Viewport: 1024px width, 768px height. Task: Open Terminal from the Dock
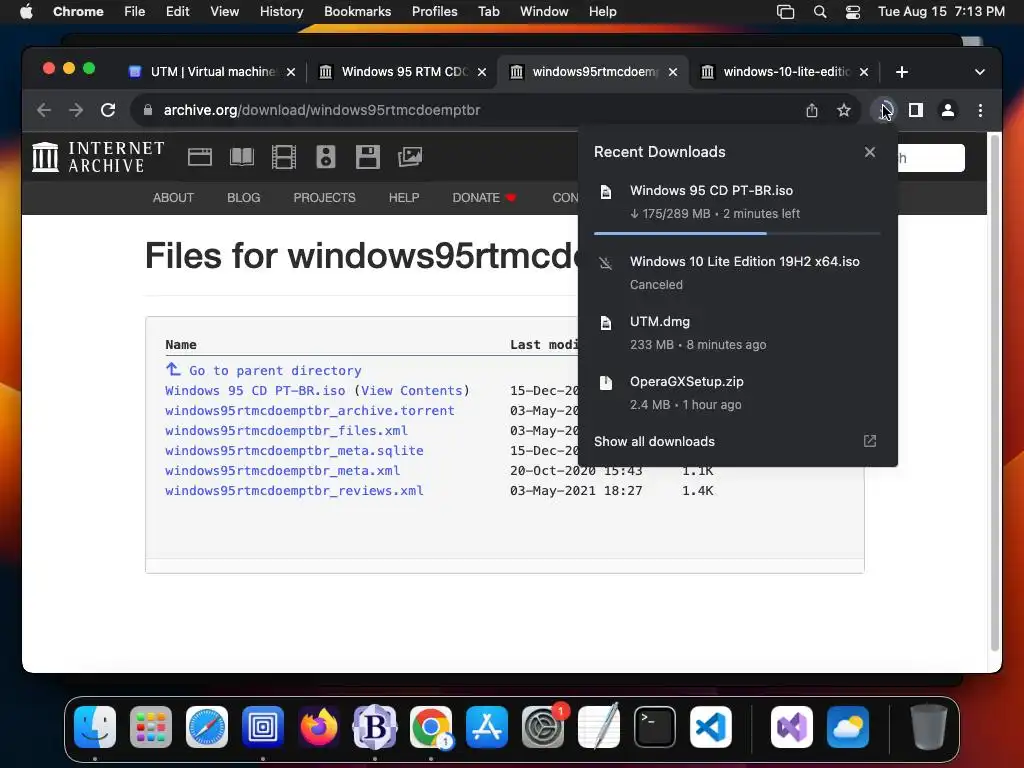point(654,727)
